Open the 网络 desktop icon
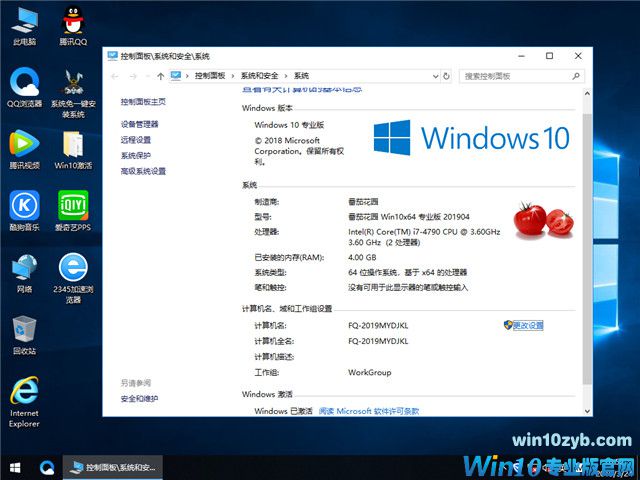The width and height of the screenshot is (640, 480). click(x=24, y=273)
